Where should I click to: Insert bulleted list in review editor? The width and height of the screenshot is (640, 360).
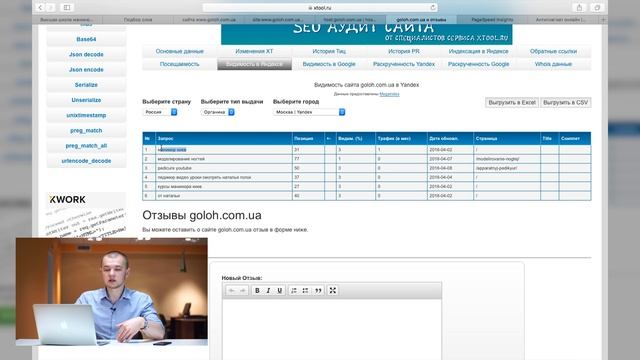point(305,290)
